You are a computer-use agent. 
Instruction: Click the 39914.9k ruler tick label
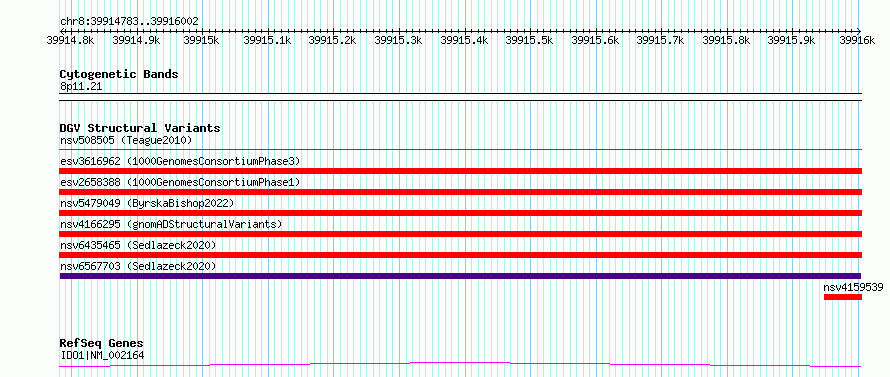coord(136,40)
